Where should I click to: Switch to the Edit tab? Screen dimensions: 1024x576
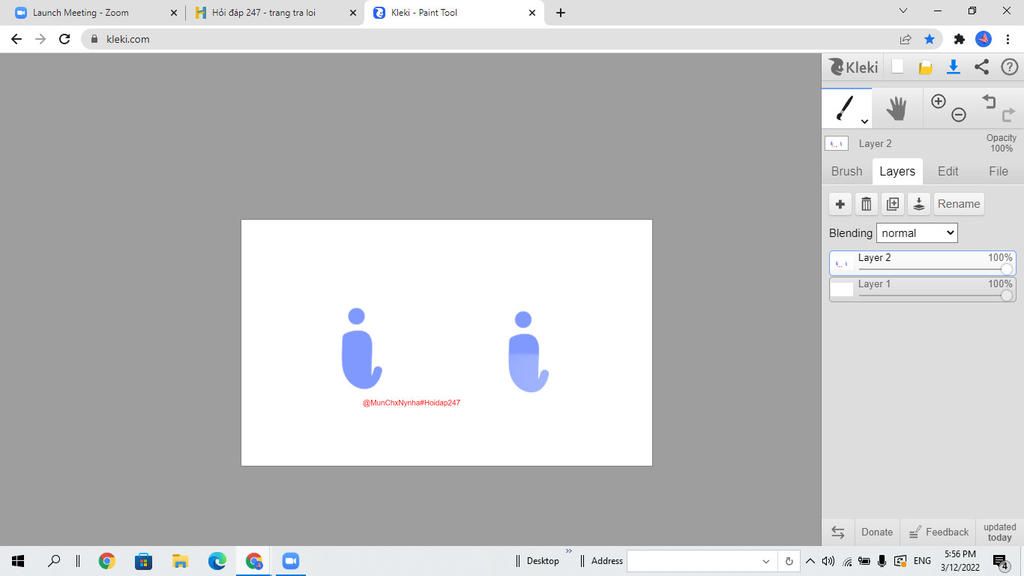(948, 171)
